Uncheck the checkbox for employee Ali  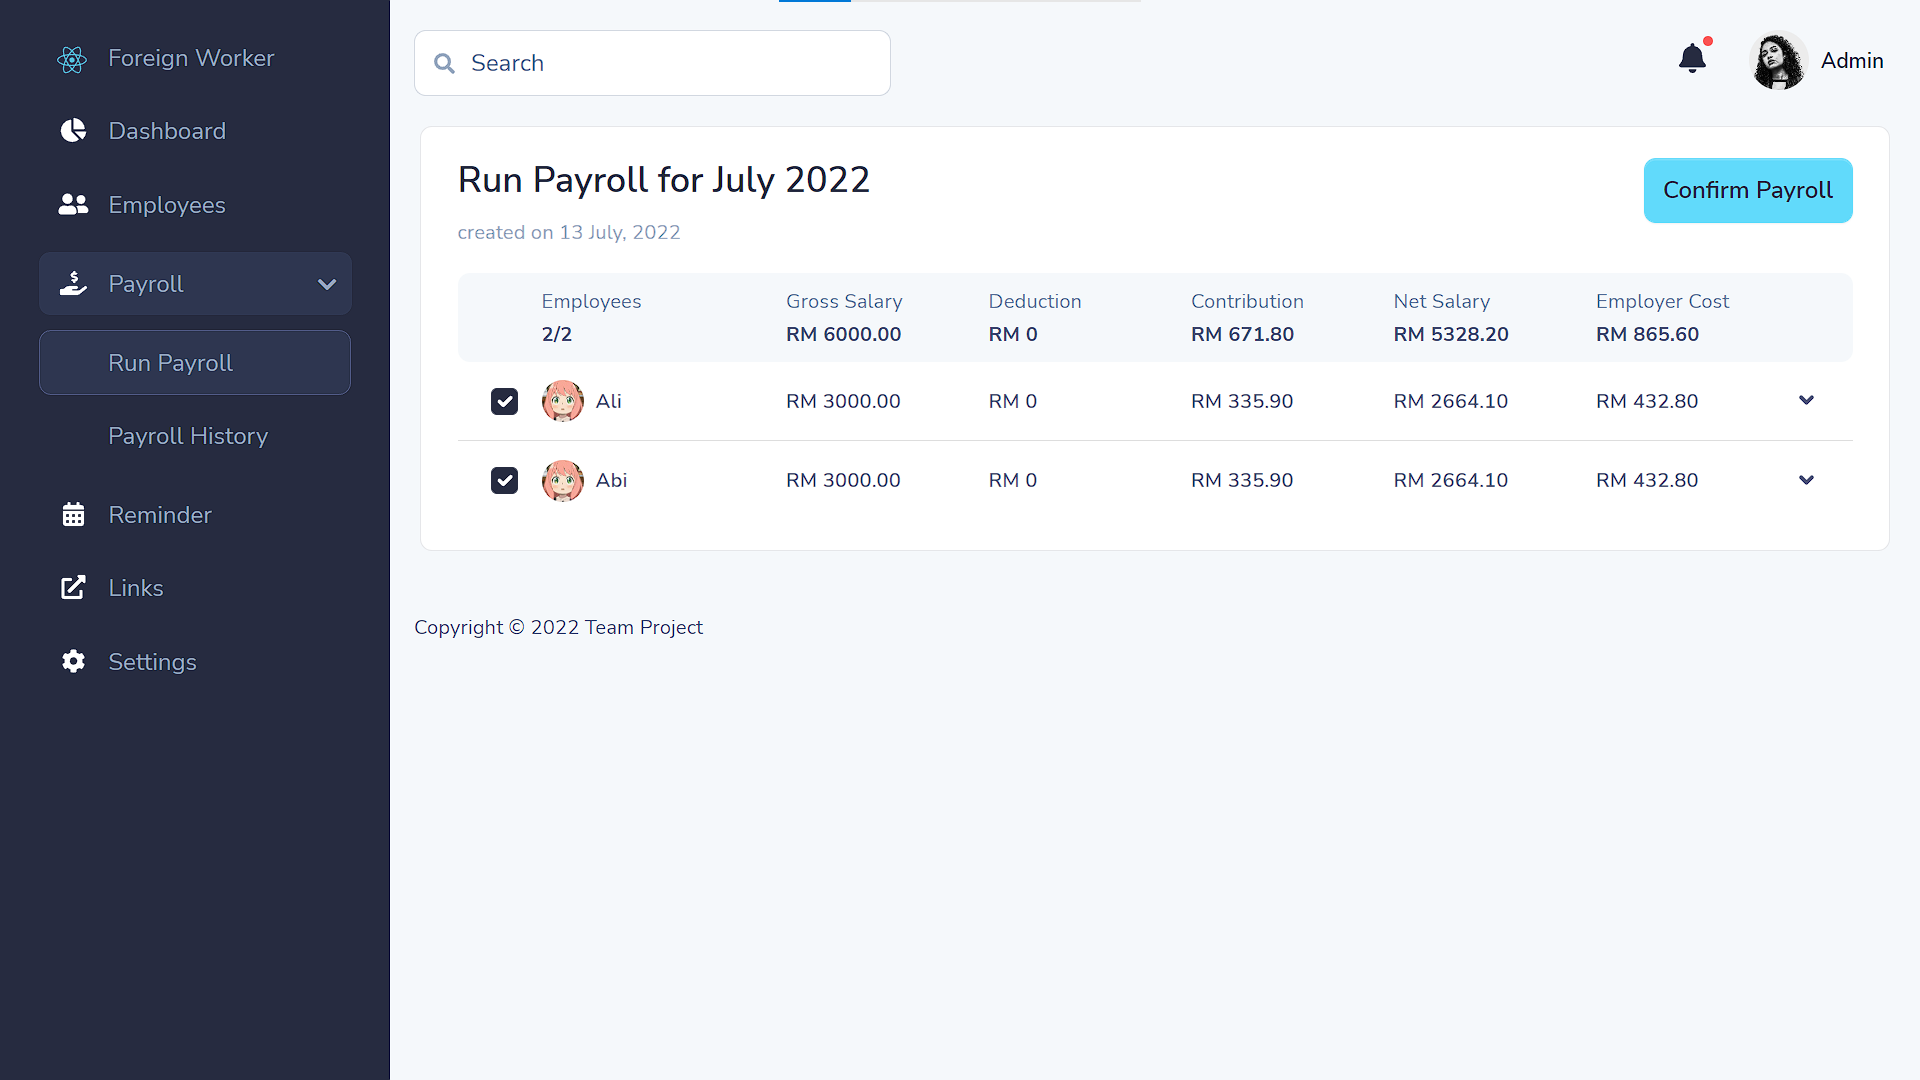tap(504, 401)
